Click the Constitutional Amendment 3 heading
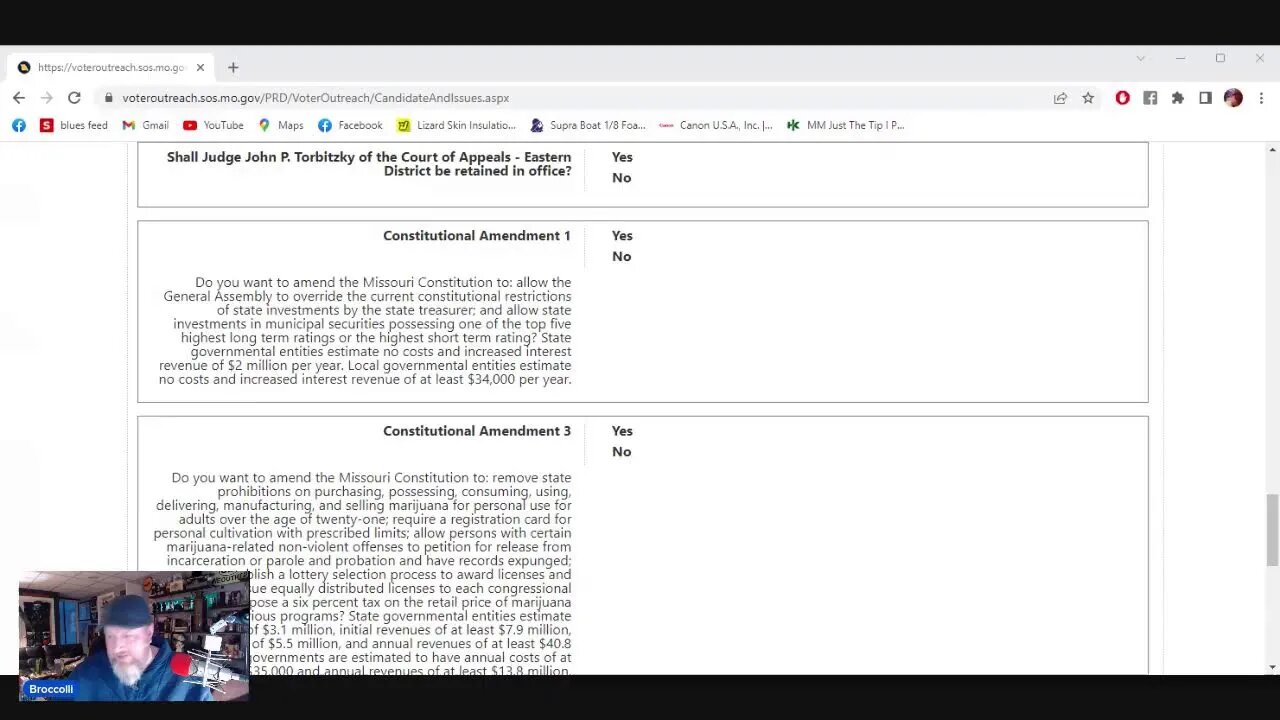The width and height of the screenshot is (1280, 720). [x=477, y=431]
